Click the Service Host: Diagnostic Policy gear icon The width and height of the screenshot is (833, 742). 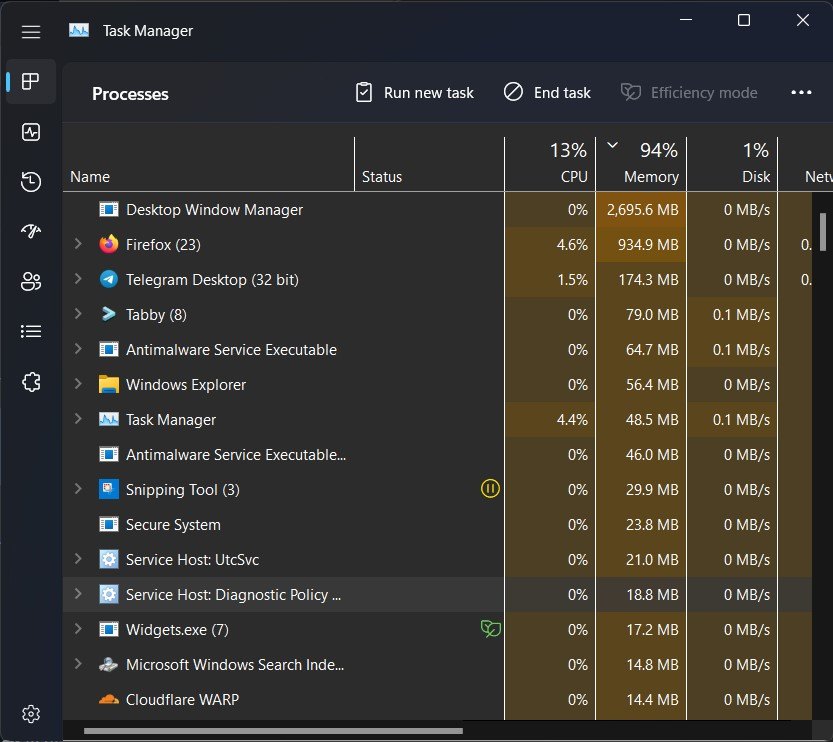coord(109,594)
